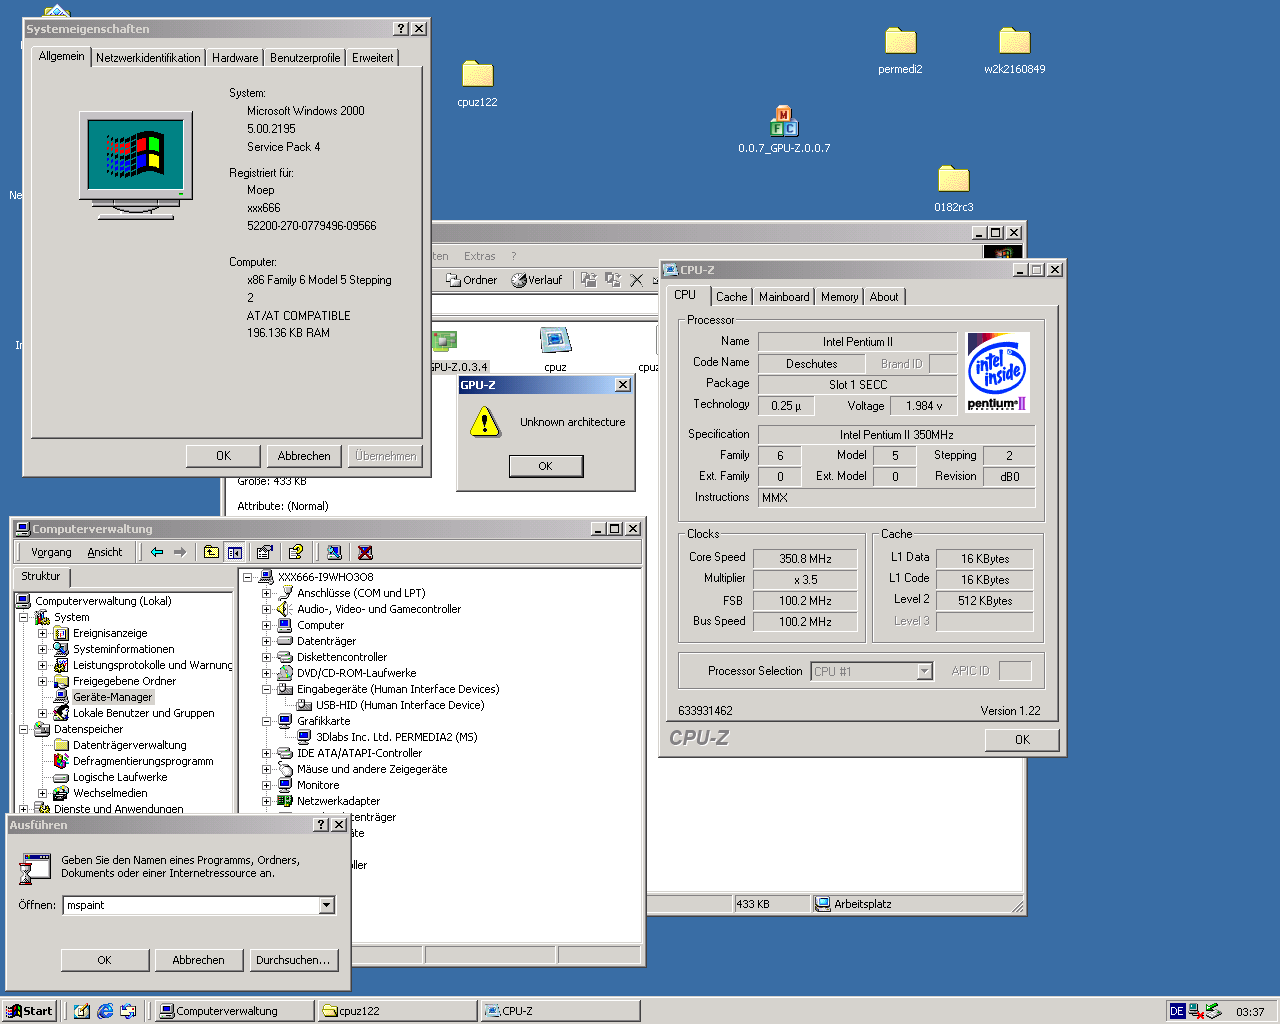Click the Ordner toolbar button in explorer
Image resolution: width=1280 pixels, height=1024 pixels.
coord(471,280)
